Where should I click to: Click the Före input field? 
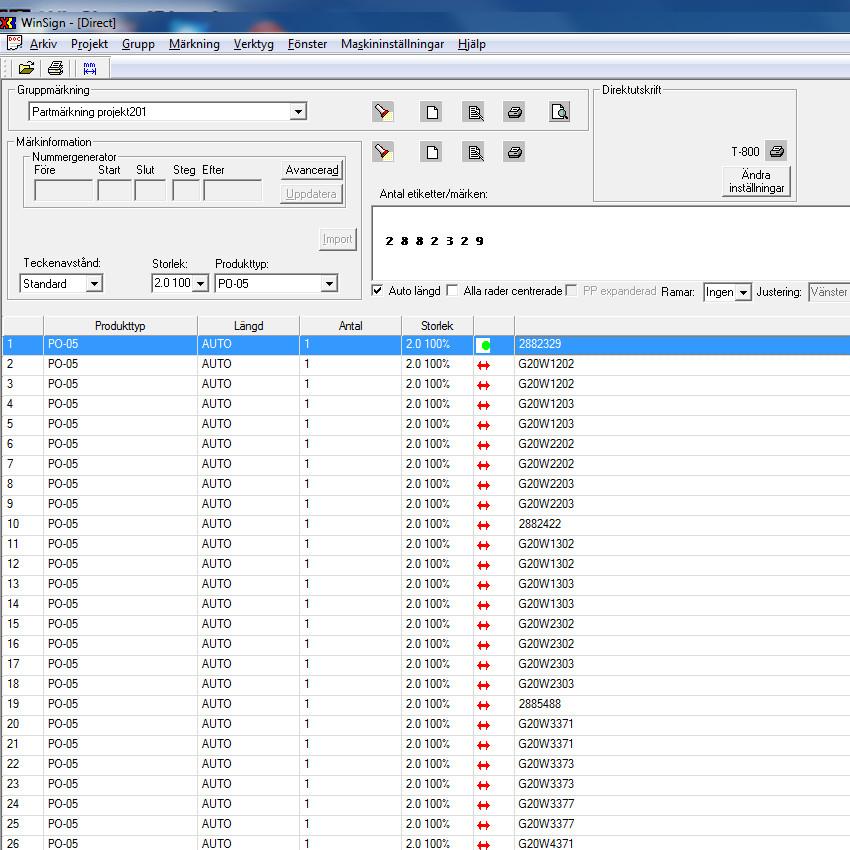(63, 190)
